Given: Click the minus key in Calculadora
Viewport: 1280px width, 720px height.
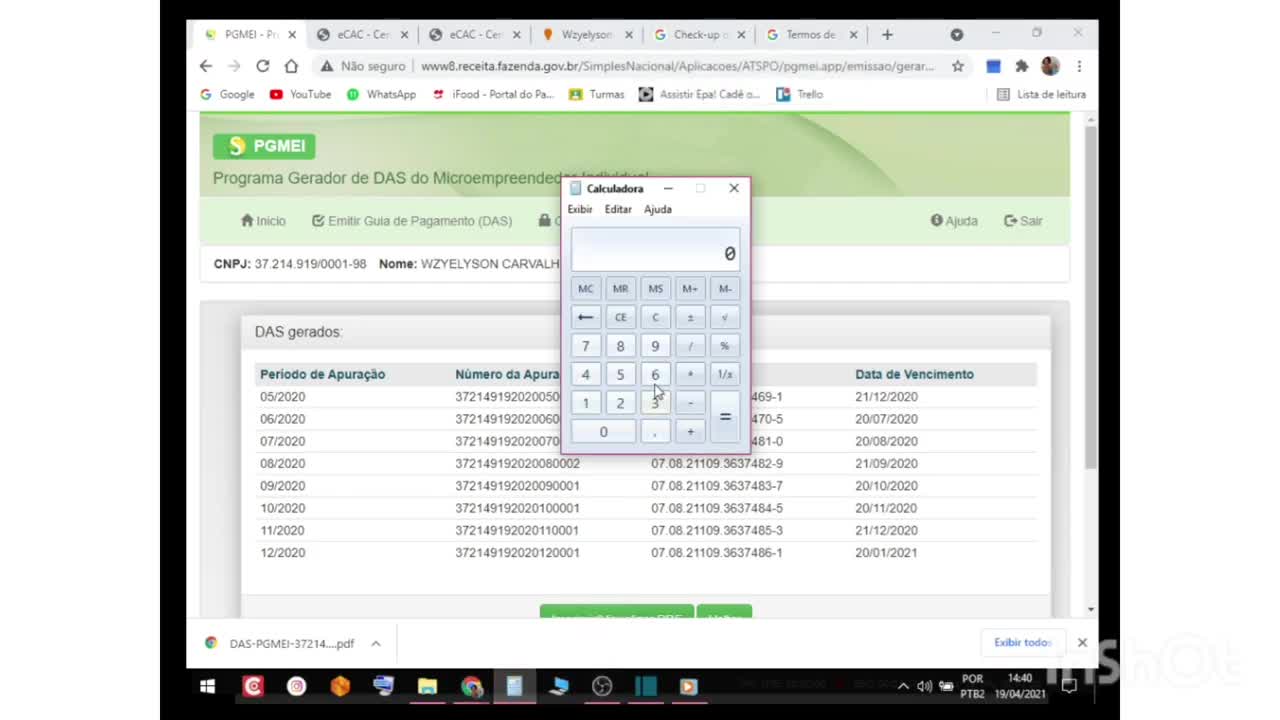Looking at the screenshot, I should tap(690, 403).
